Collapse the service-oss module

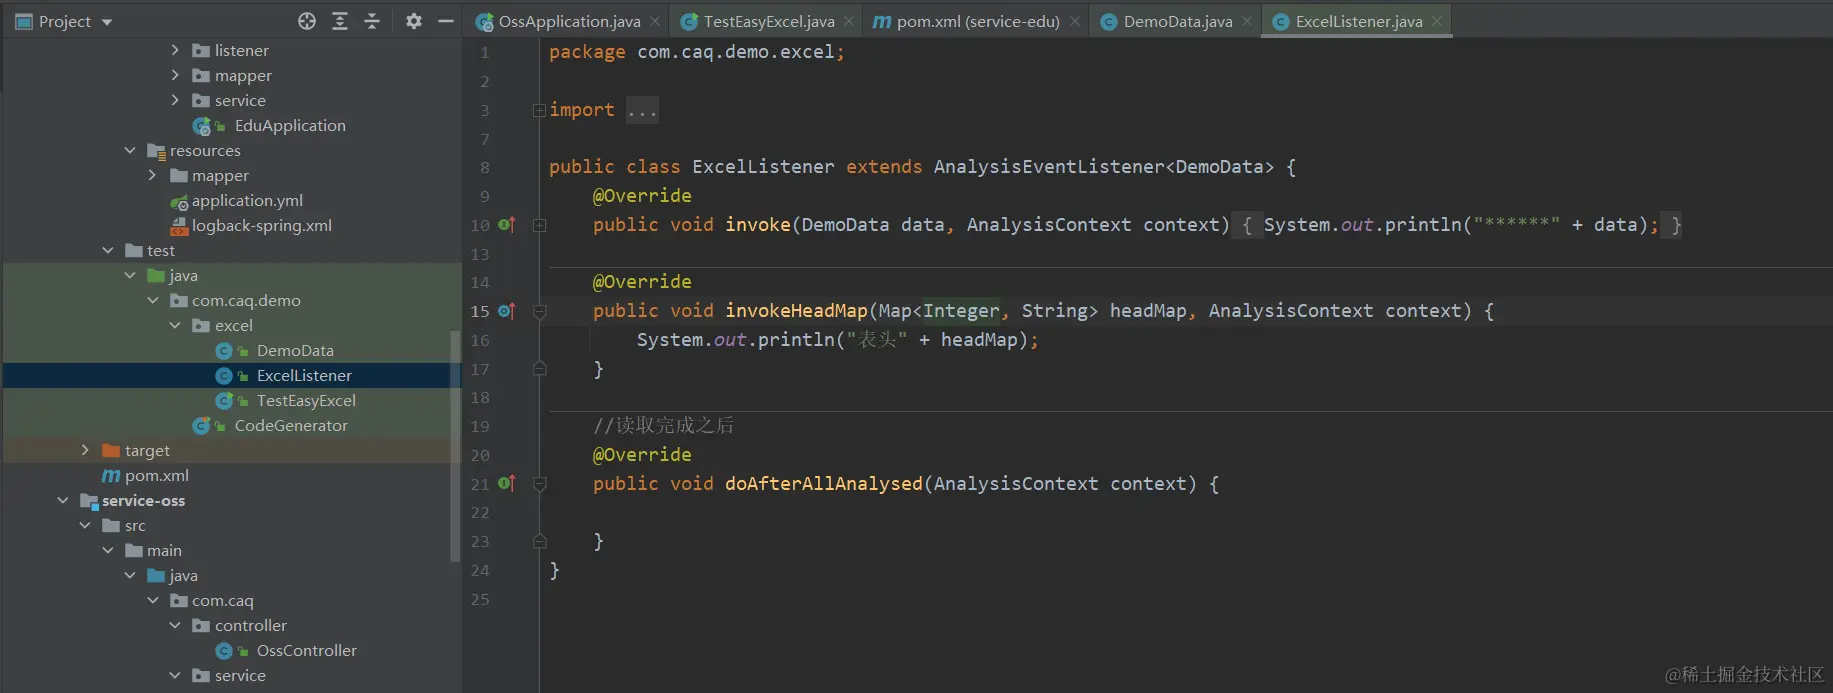pyautogui.click(x=63, y=500)
